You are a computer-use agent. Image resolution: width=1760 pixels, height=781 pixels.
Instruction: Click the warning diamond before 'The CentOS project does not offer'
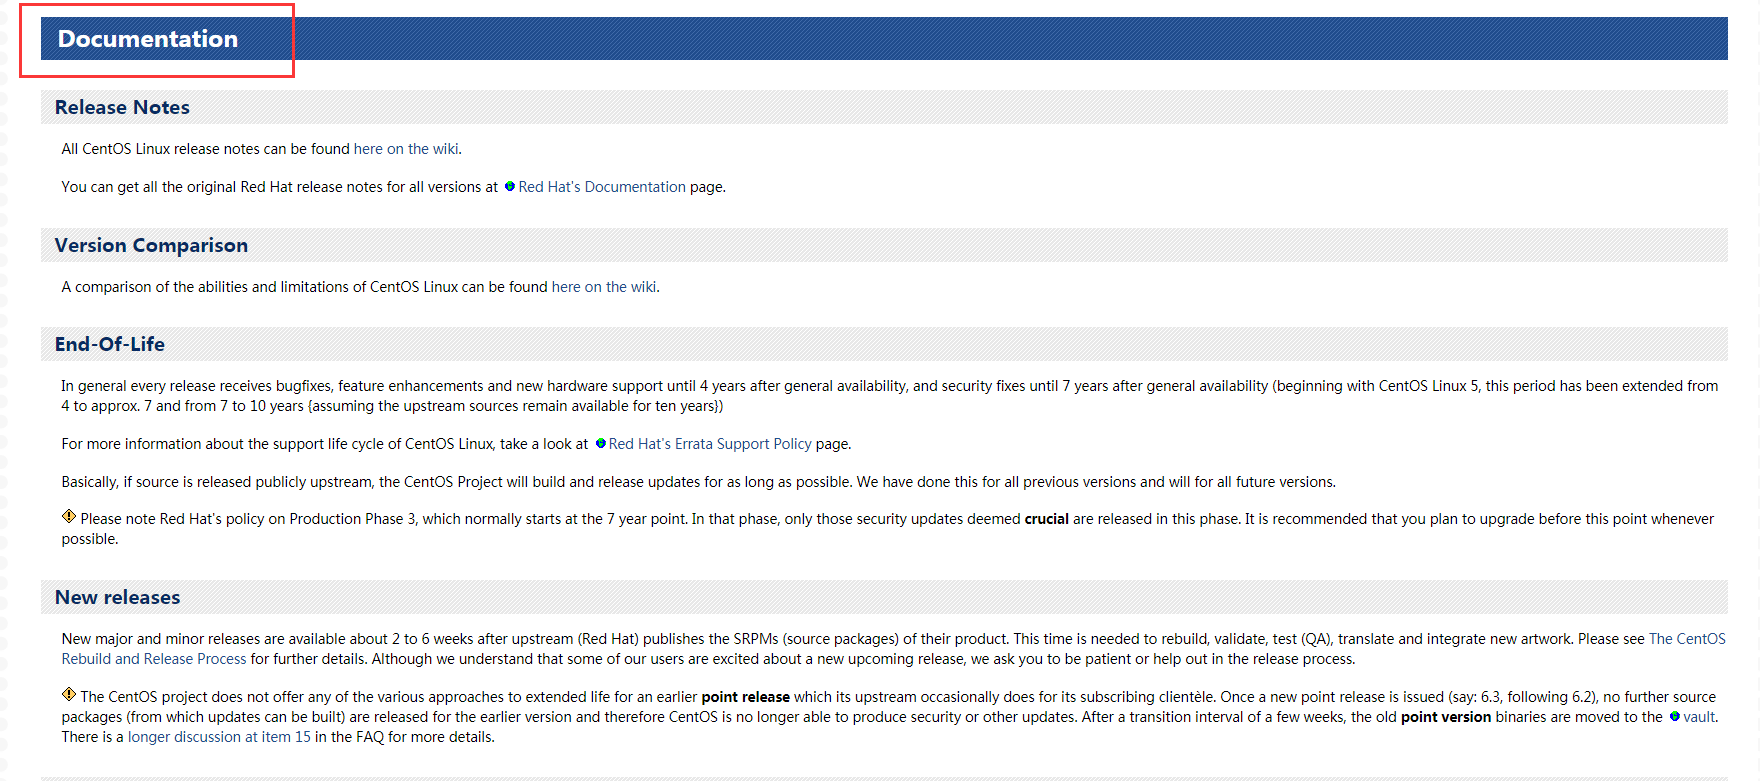[x=69, y=695]
